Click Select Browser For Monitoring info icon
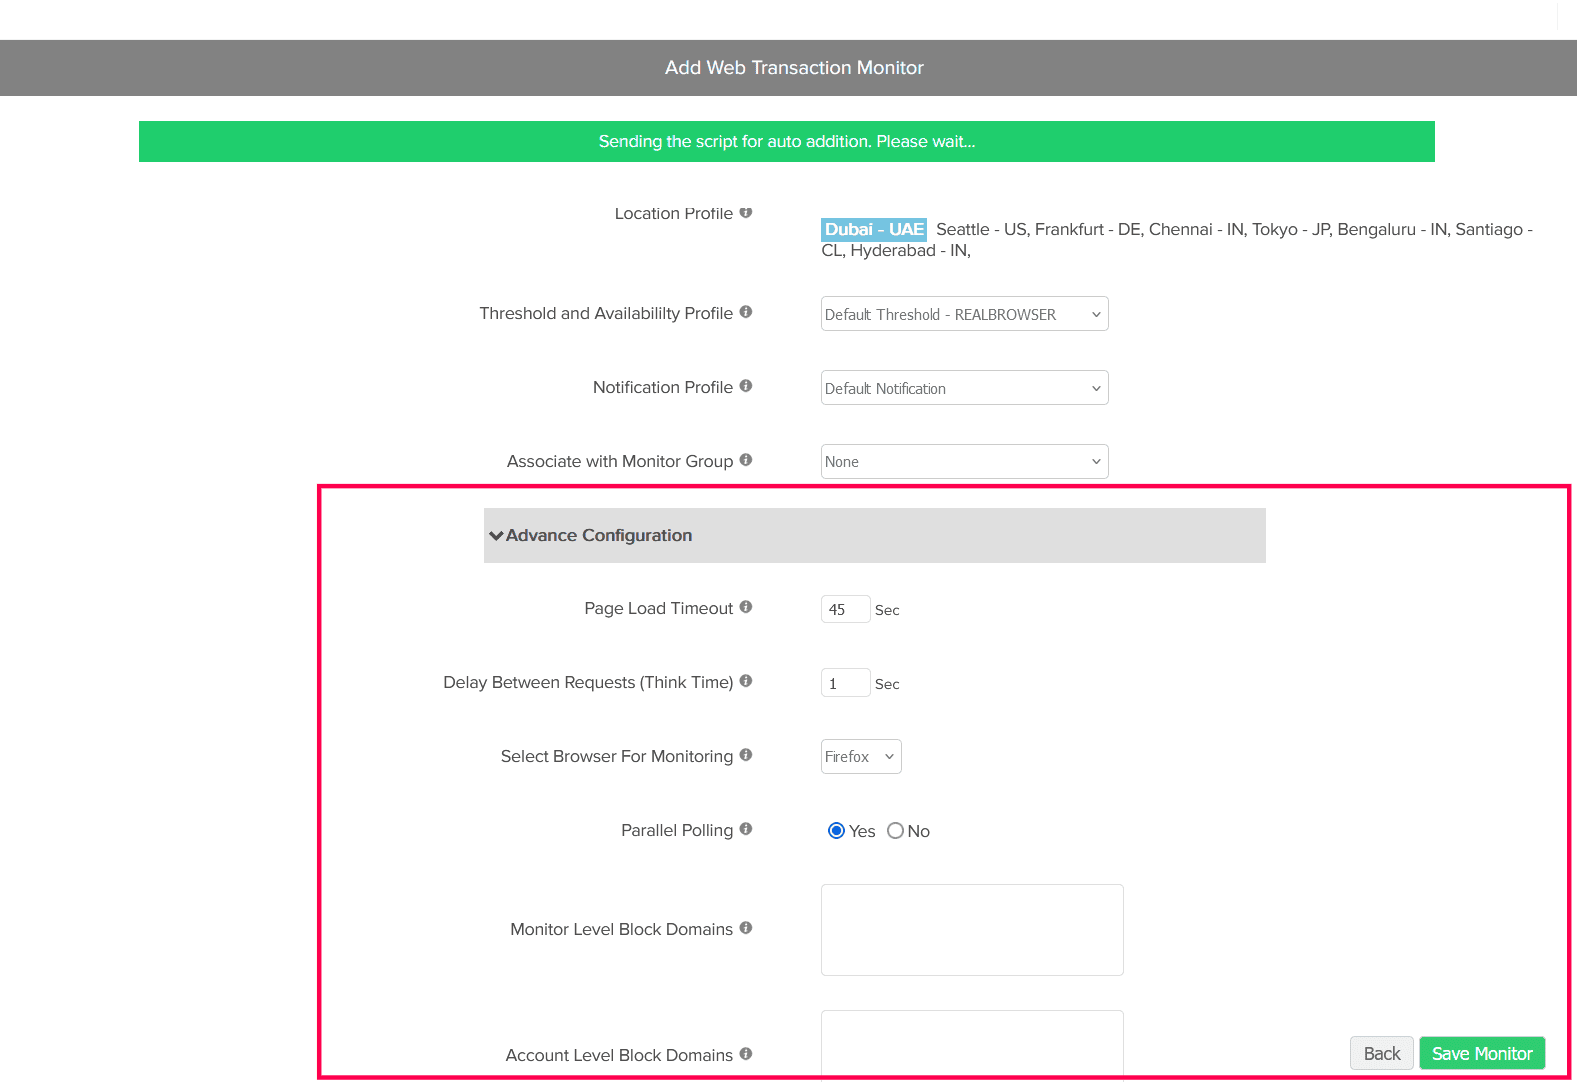 pos(746,756)
